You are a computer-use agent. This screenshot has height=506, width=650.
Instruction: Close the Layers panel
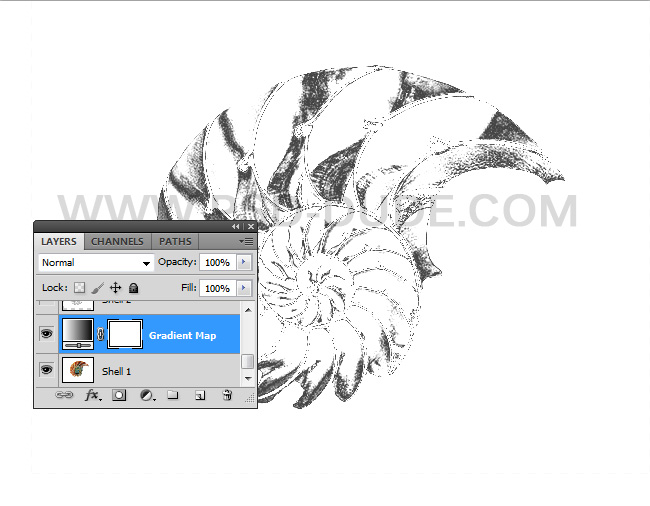pos(251,226)
